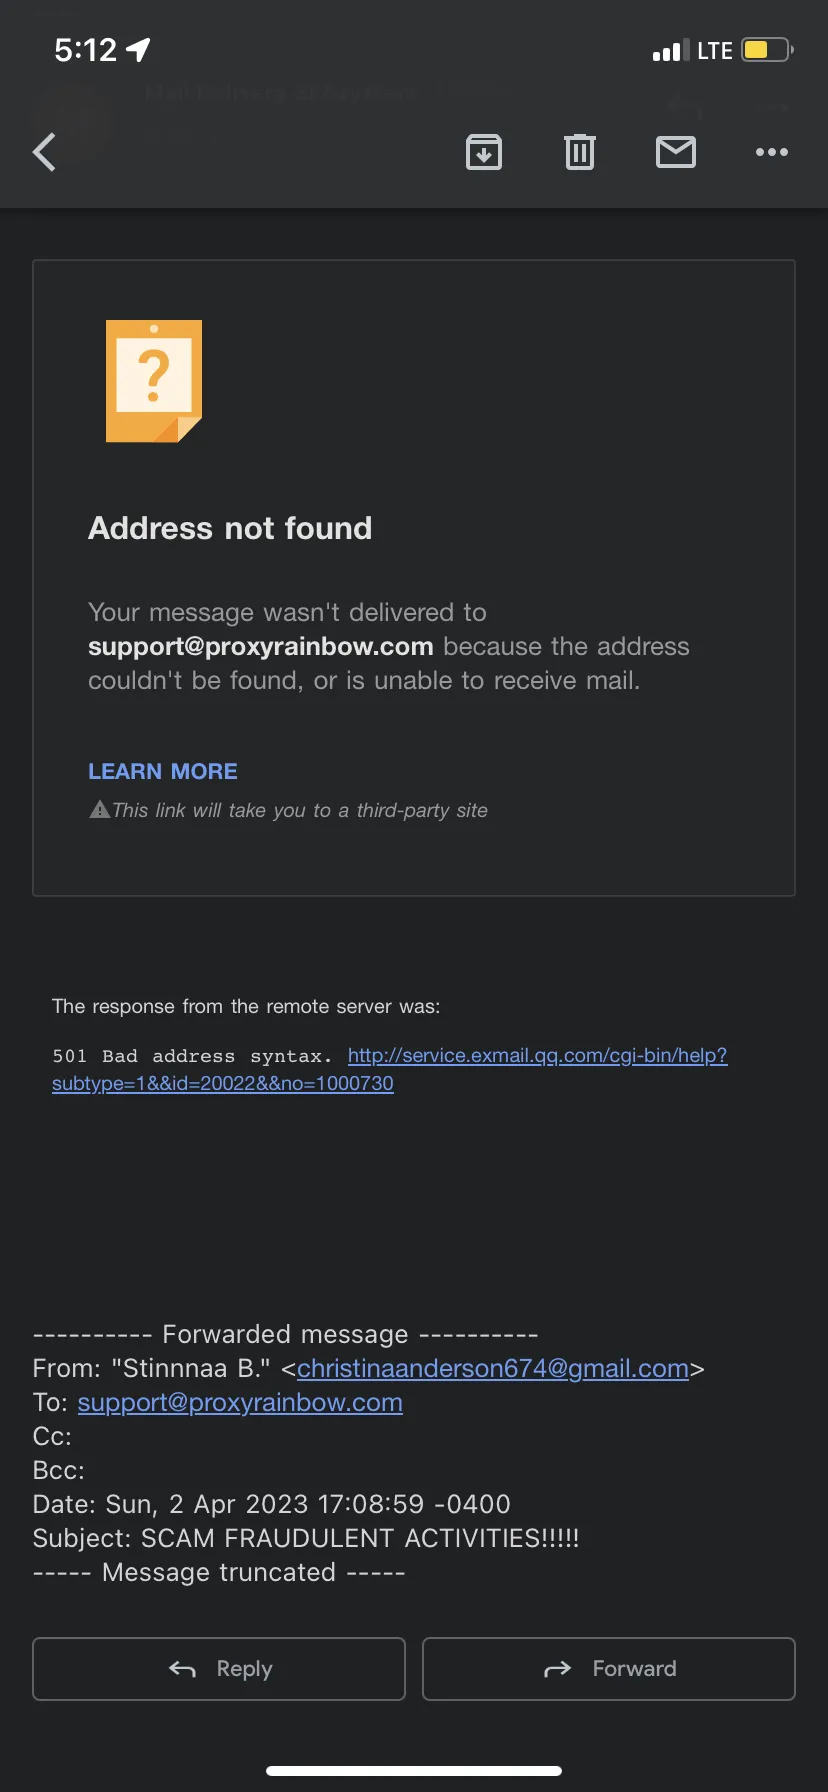Tap christinaanderson674@gmail.com sender address
The image size is (828, 1792).
[x=493, y=1368]
